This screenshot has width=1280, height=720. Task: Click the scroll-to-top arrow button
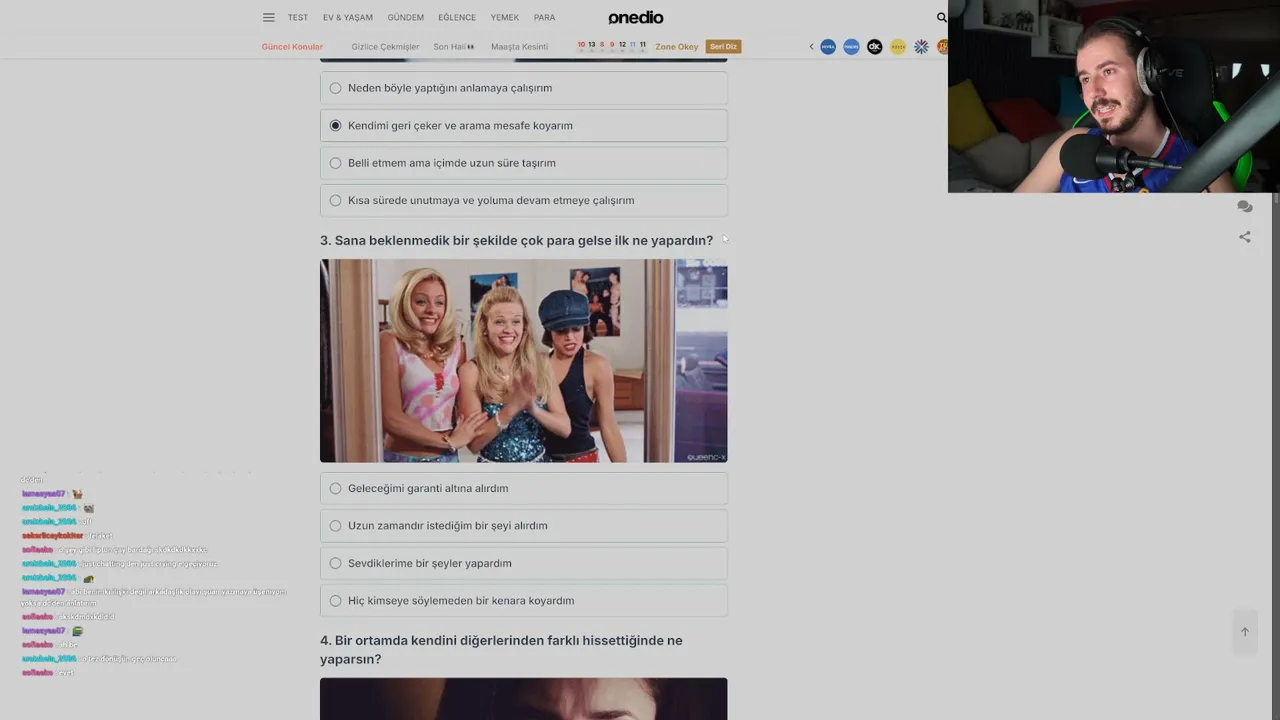(x=1245, y=632)
